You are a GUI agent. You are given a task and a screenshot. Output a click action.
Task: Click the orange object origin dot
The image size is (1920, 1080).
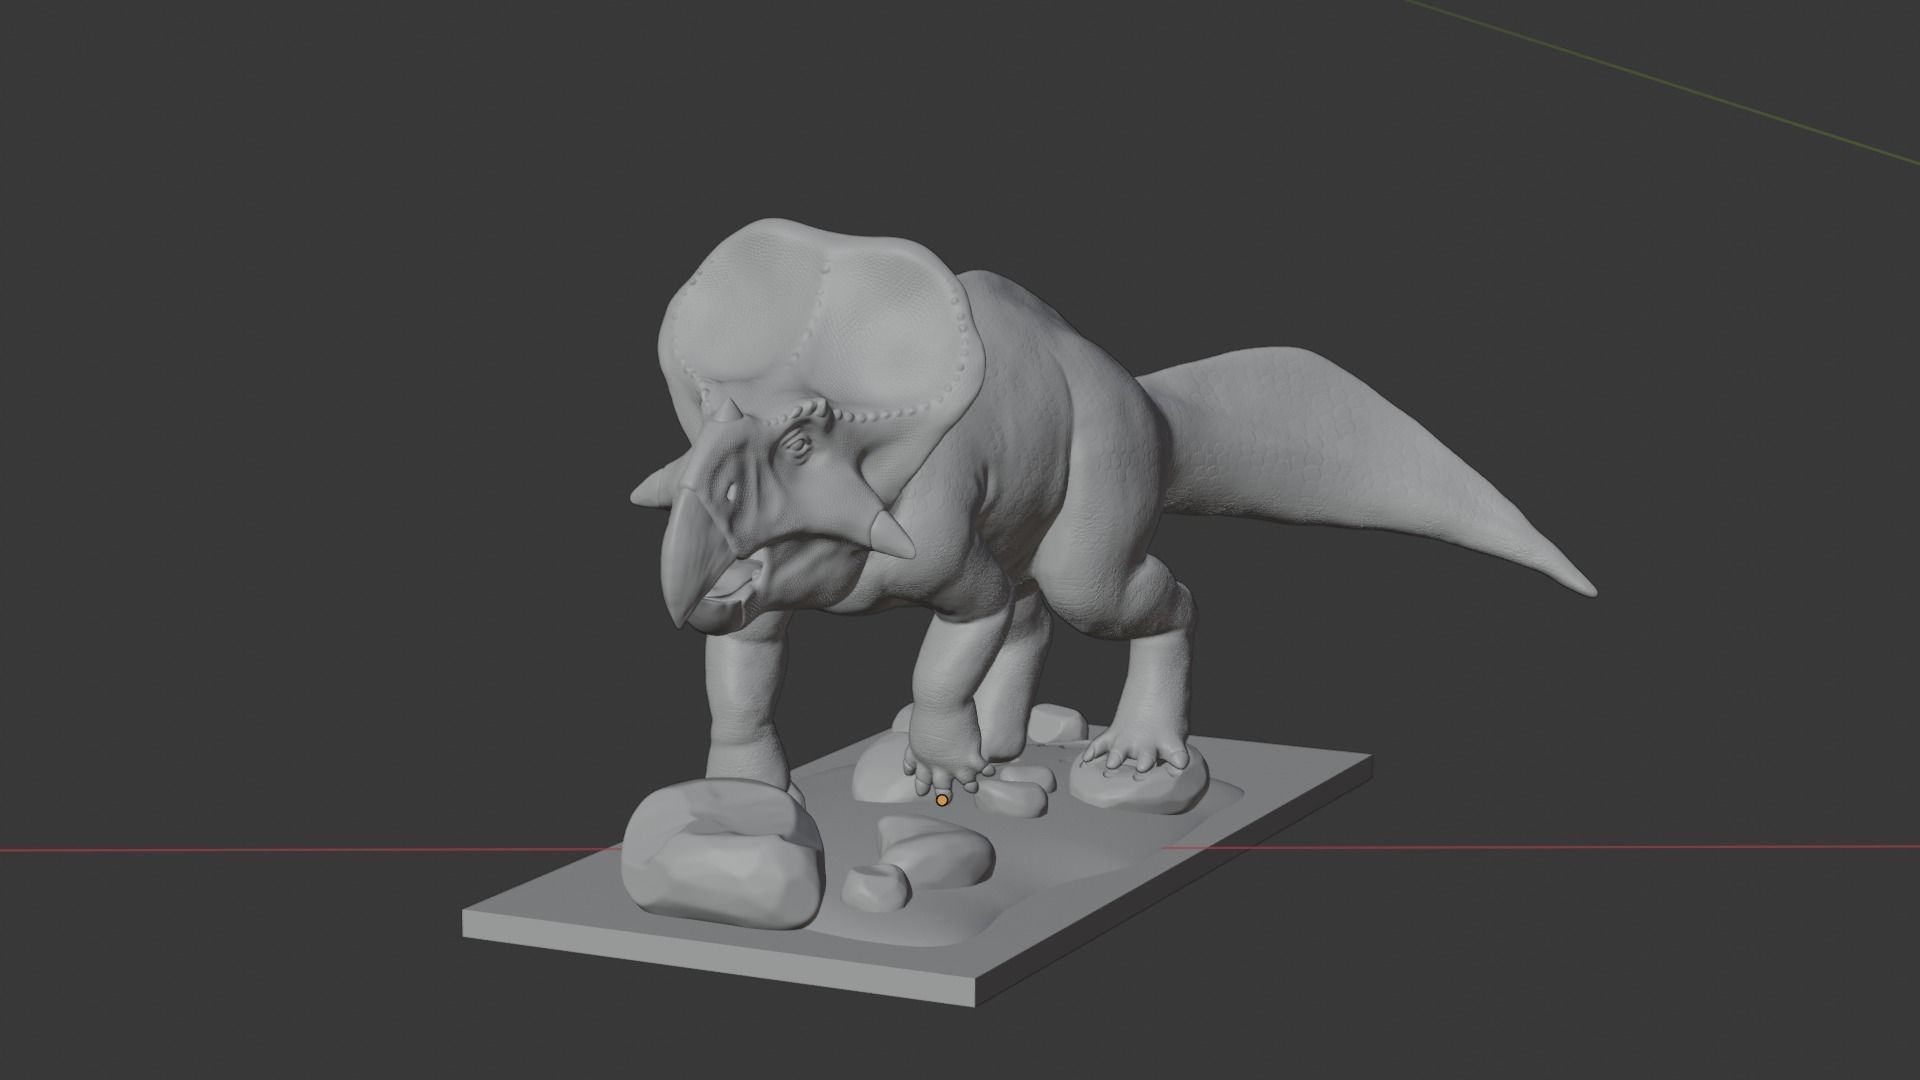[x=942, y=800]
